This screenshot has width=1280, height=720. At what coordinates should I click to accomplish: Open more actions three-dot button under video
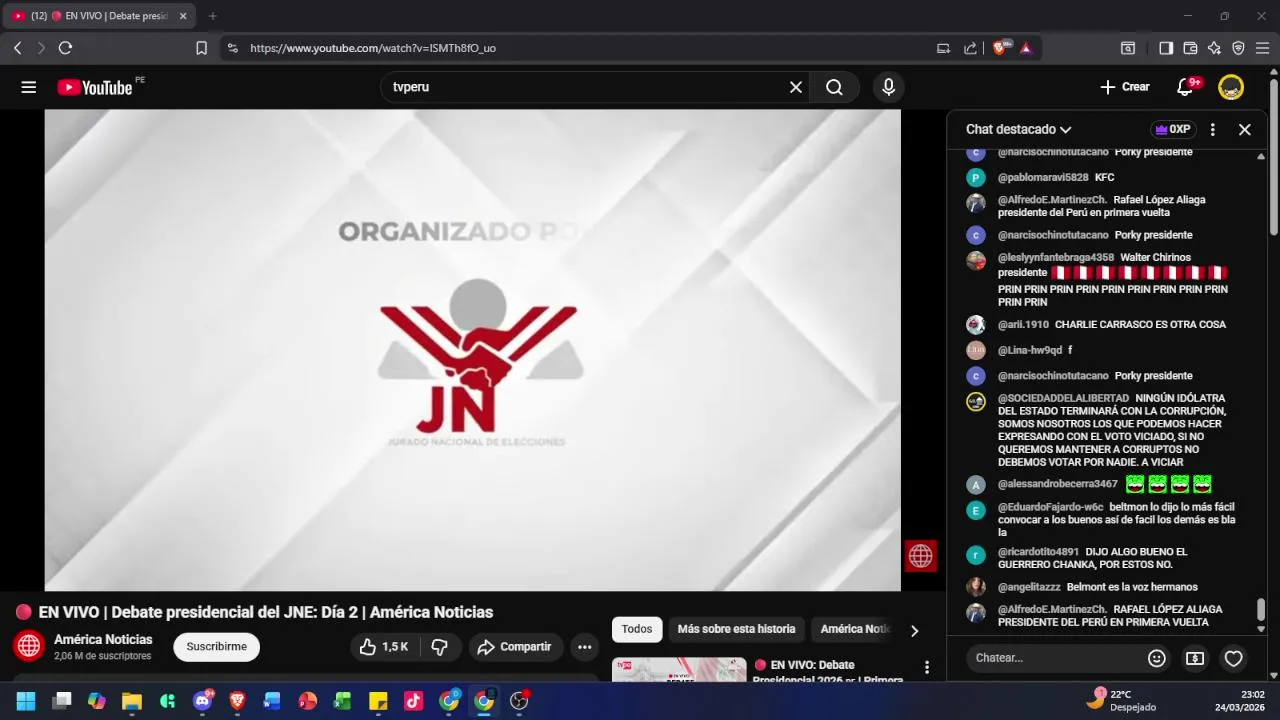coord(585,647)
